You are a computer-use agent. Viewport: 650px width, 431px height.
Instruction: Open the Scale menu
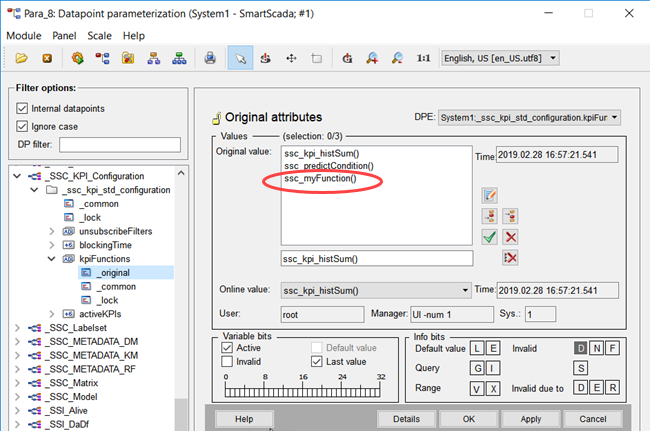(x=99, y=35)
